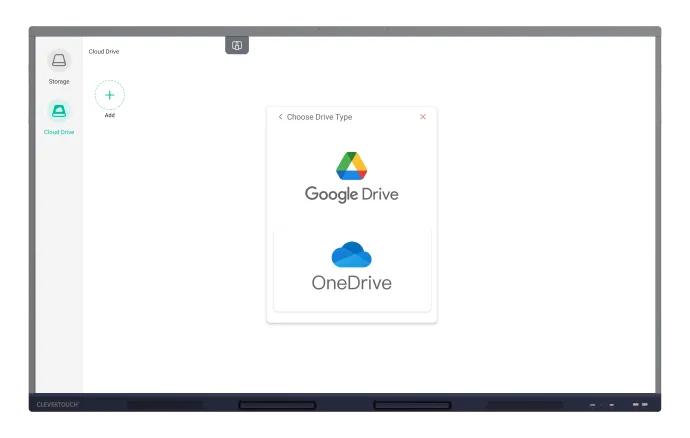
Task: Click the Cloud Drive label in sidebar
Action: click(59, 132)
